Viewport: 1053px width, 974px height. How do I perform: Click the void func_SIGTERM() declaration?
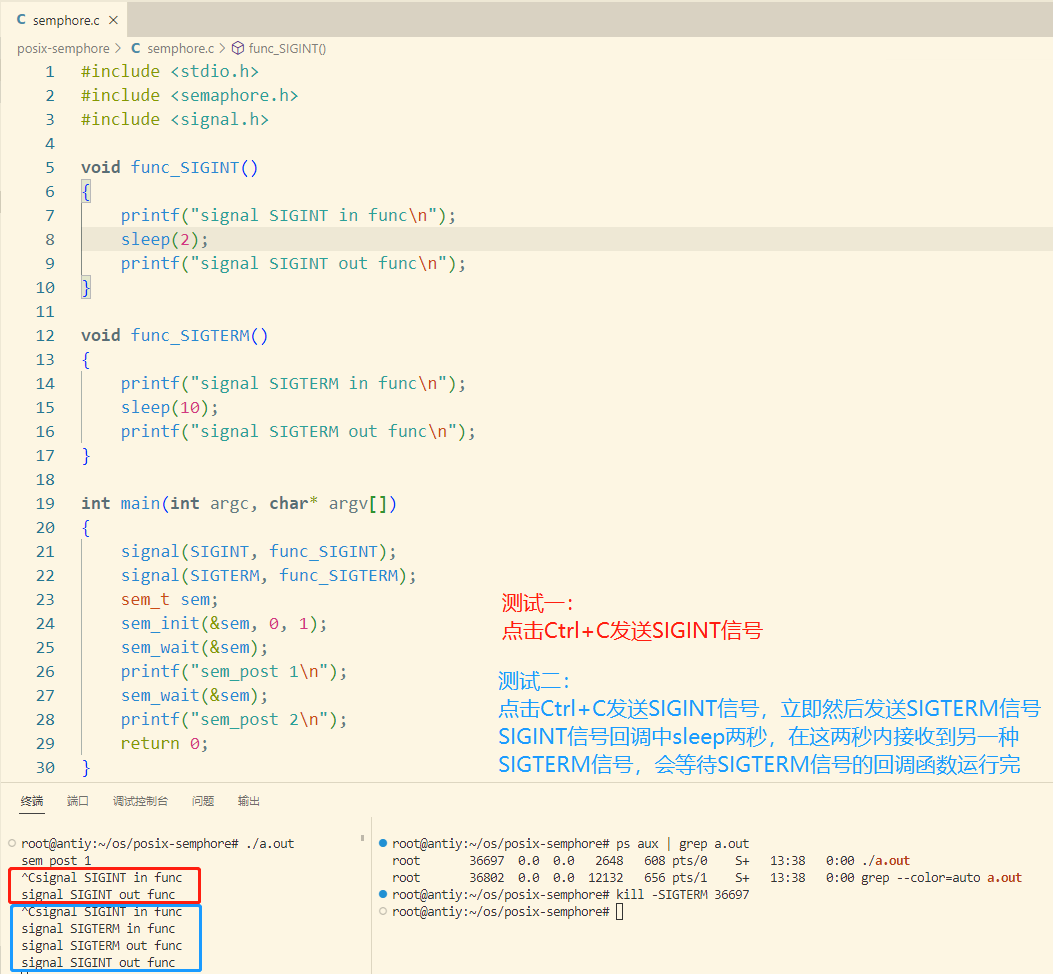coord(175,335)
